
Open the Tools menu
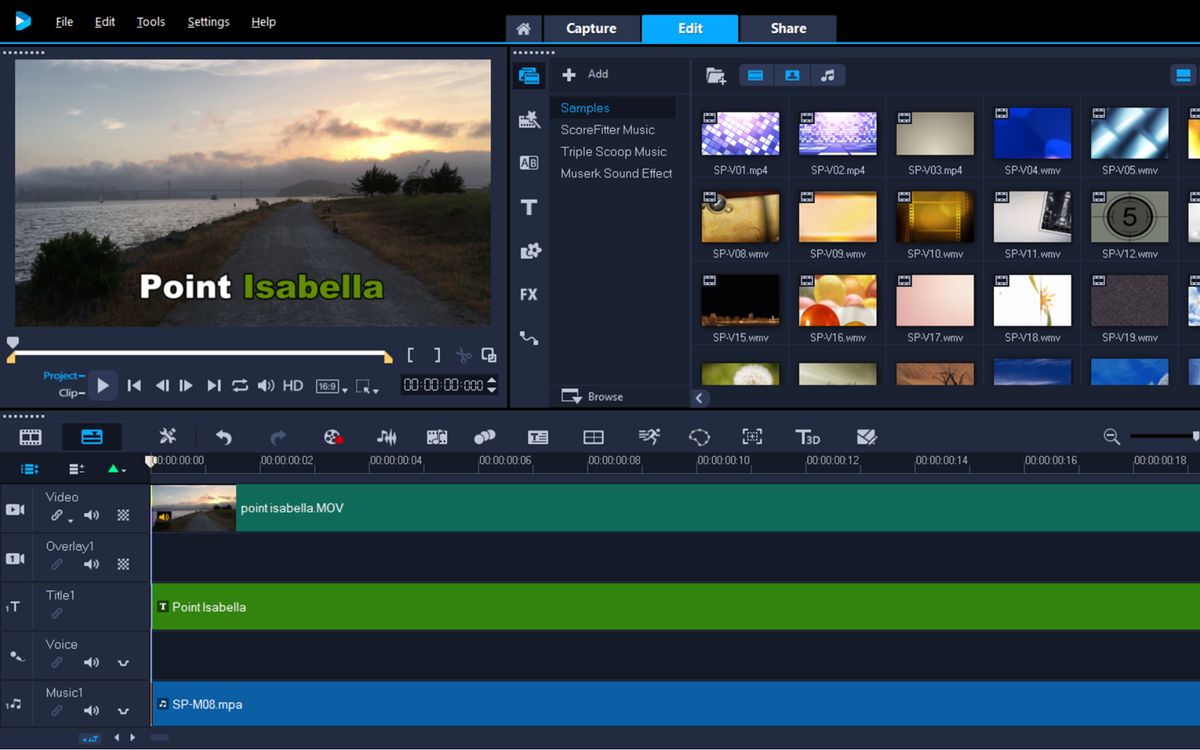[150, 21]
